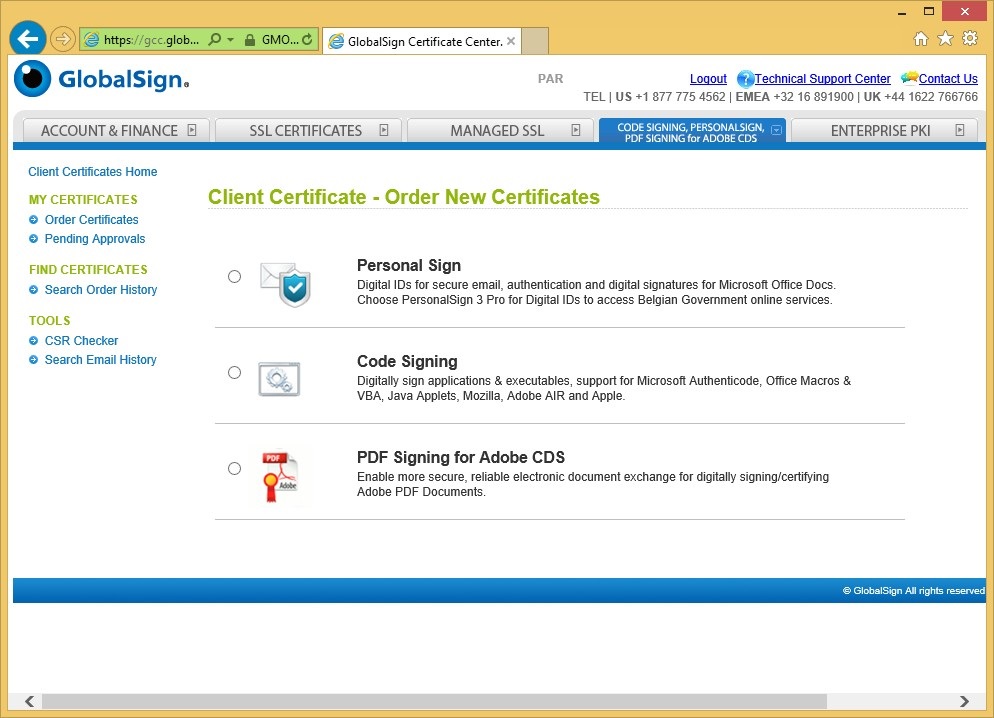Select the Personal Sign radio button
Image resolution: width=994 pixels, height=718 pixels.
tap(235, 277)
